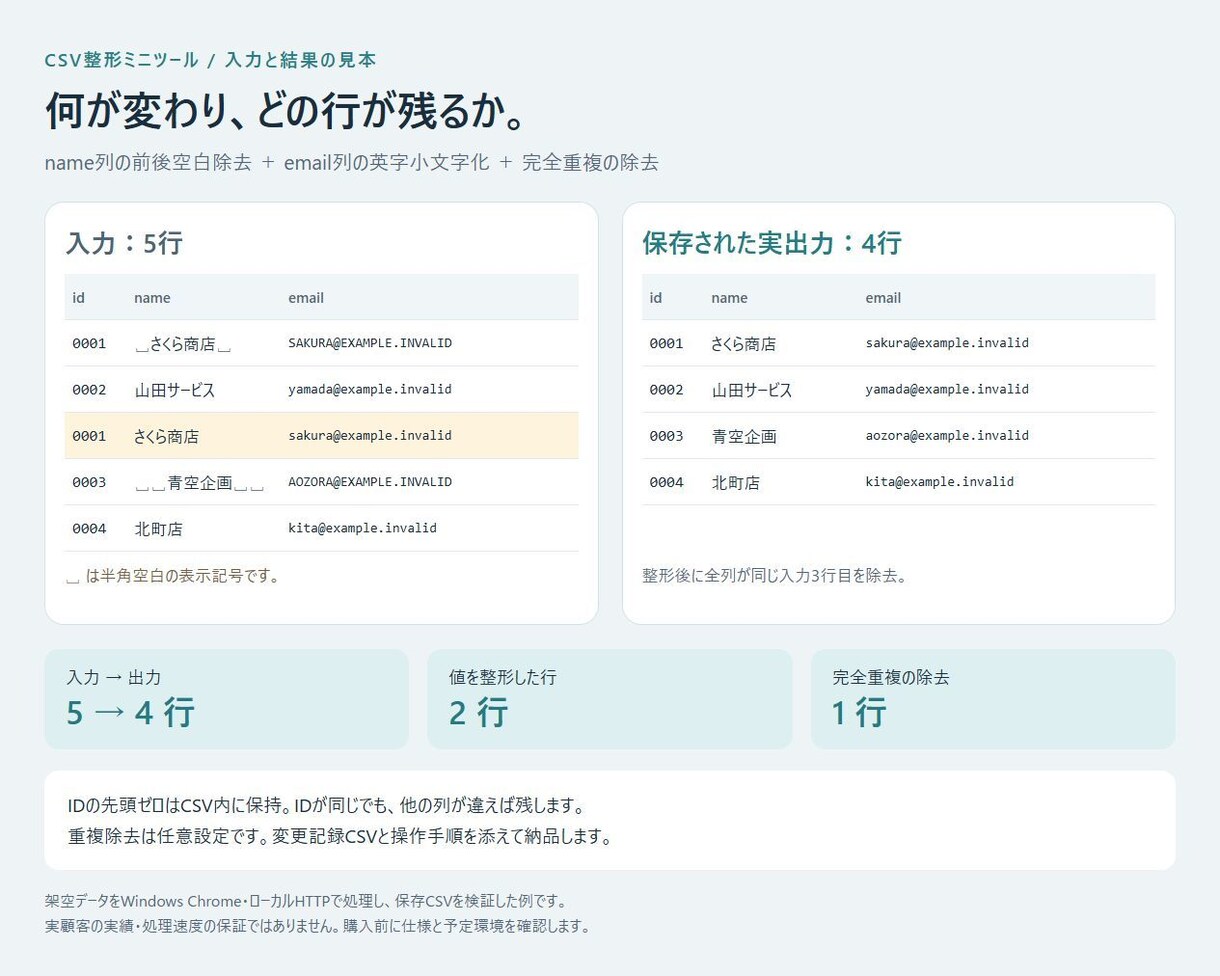Click the email column header in output table
This screenshot has width=1220, height=976.
883,297
